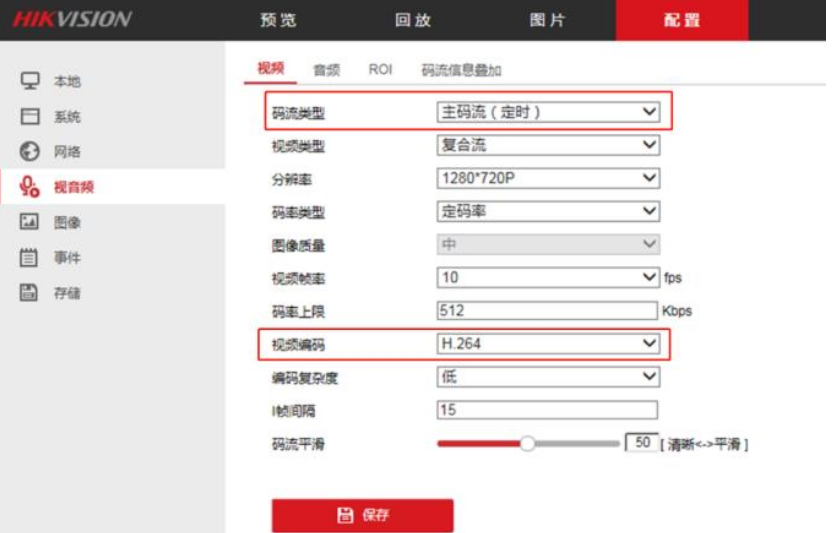Click the 码流平滑 slider handle
The width and height of the screenshot is (833, 533).
tap(527, 443)
